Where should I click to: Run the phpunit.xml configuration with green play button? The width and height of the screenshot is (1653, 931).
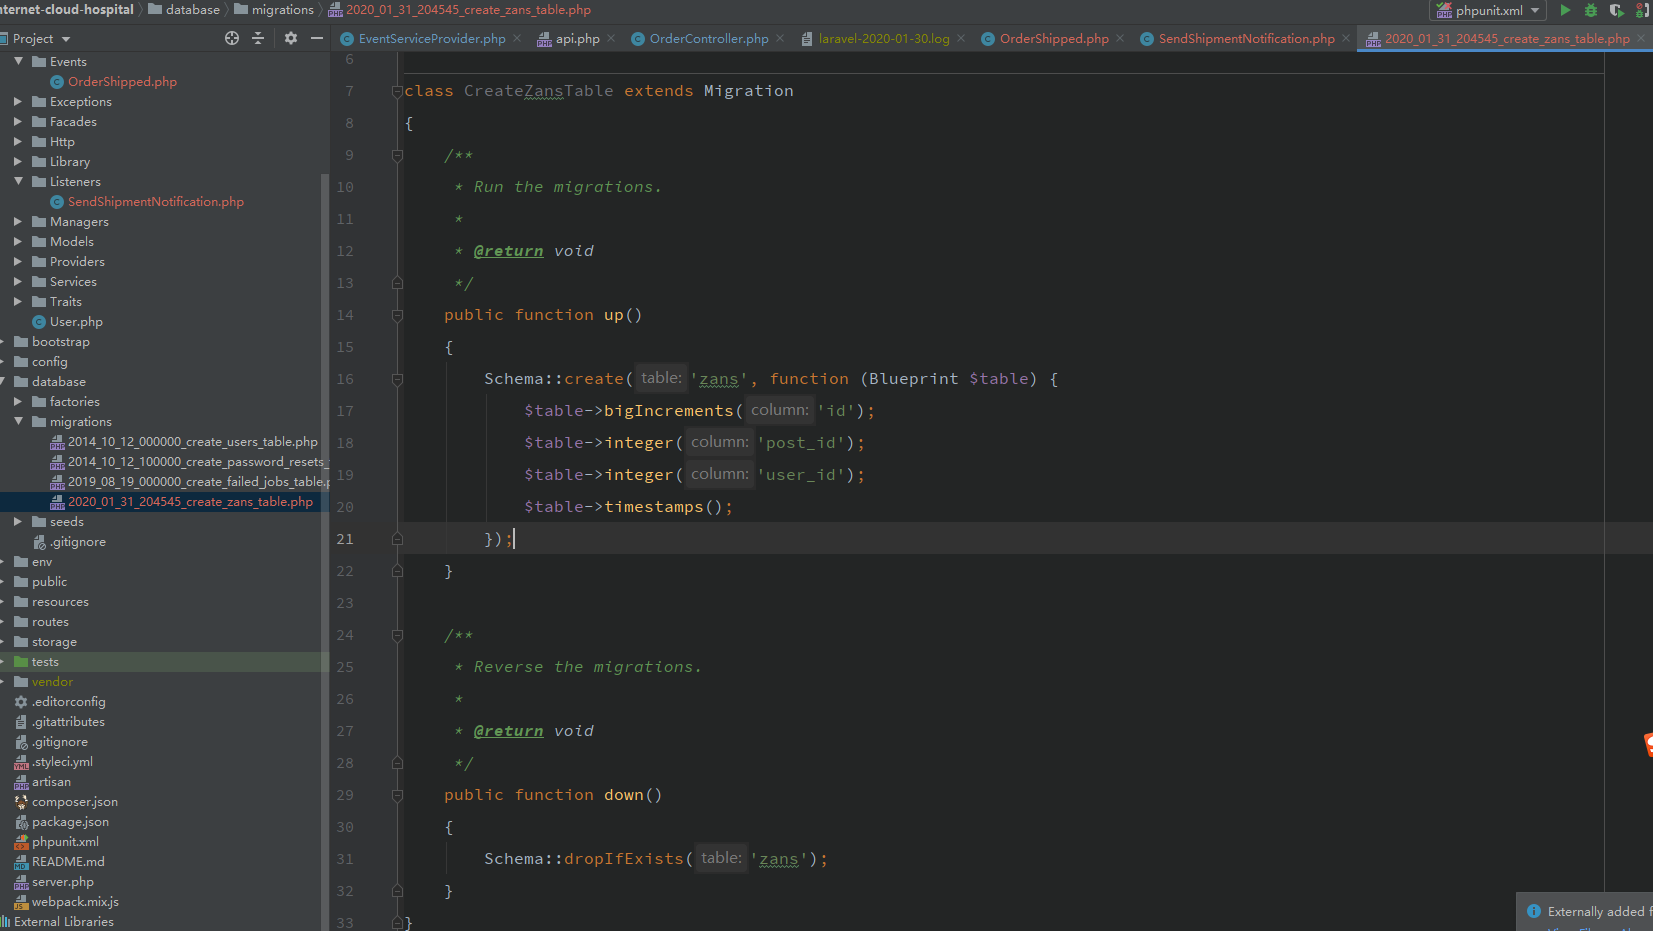click(x=1565, y=10)
